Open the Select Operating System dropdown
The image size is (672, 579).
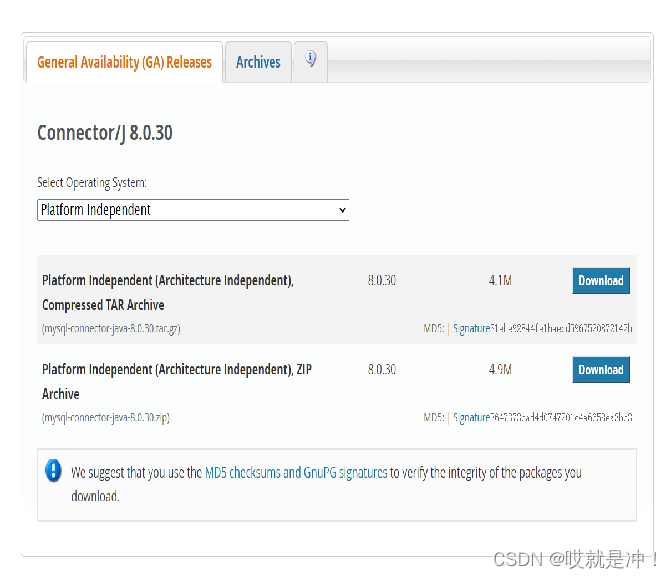click(x=193, y=210)
